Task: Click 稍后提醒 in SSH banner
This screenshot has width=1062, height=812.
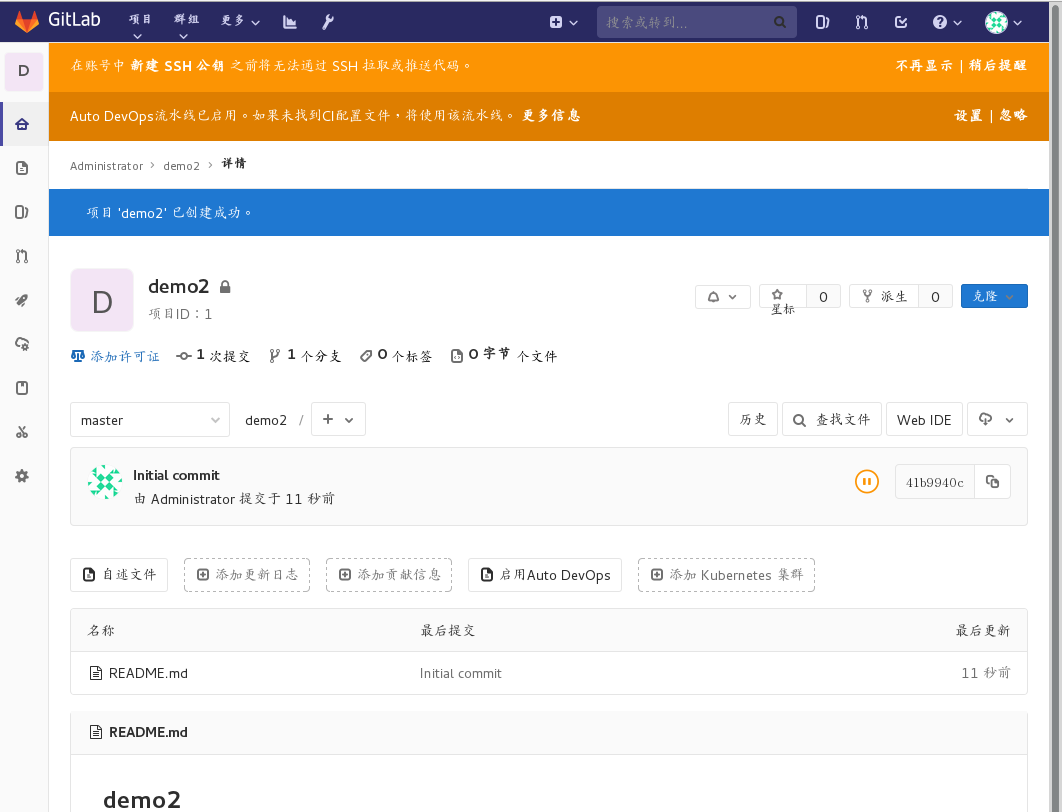Action: [998, 66]
